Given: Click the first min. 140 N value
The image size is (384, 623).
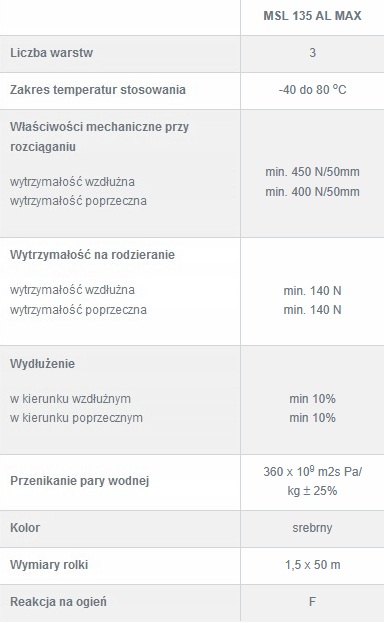Looking at the screenshot, I should (x=312, y=291).
